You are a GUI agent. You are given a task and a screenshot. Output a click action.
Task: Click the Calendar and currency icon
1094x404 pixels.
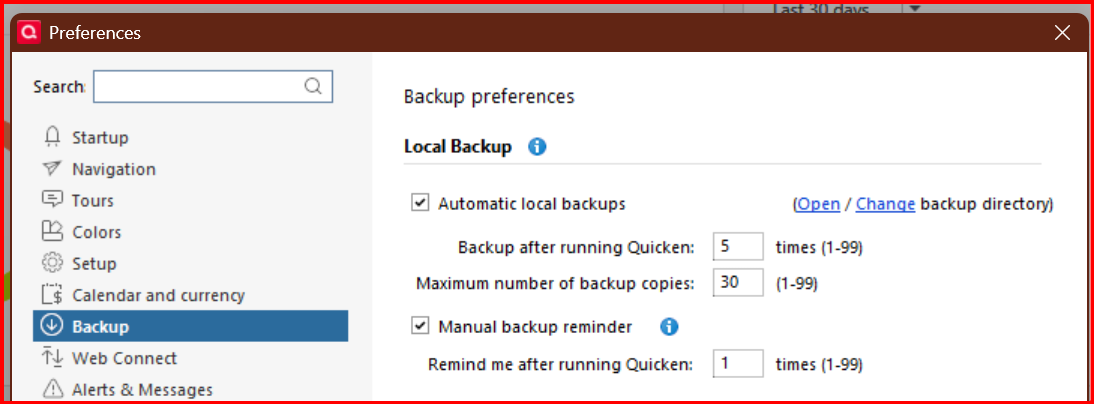pos(53,295)
